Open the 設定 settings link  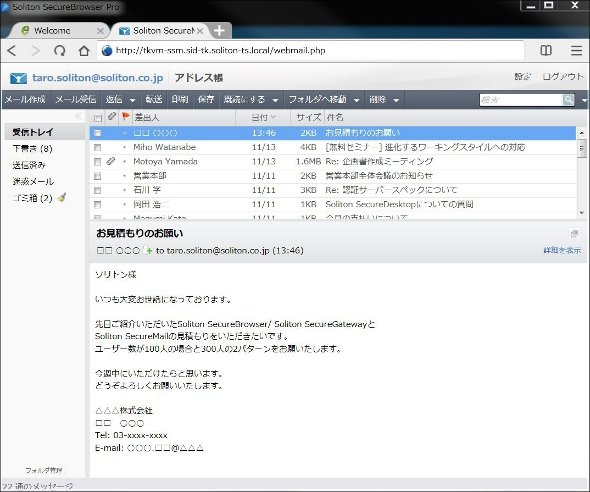(523, 76)
